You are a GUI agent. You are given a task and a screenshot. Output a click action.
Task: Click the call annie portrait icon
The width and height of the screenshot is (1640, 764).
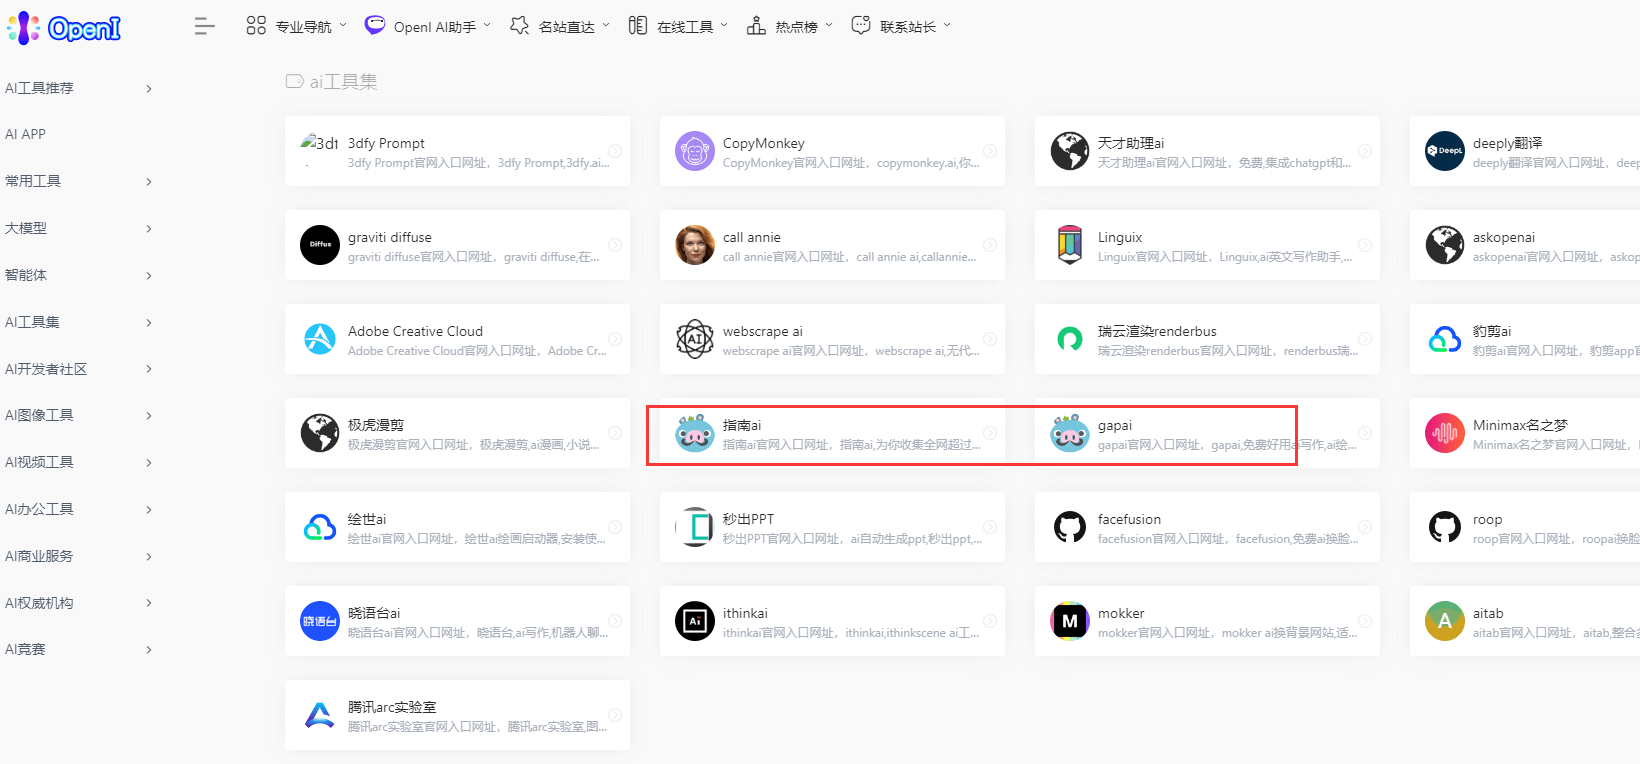click(695, 245)
